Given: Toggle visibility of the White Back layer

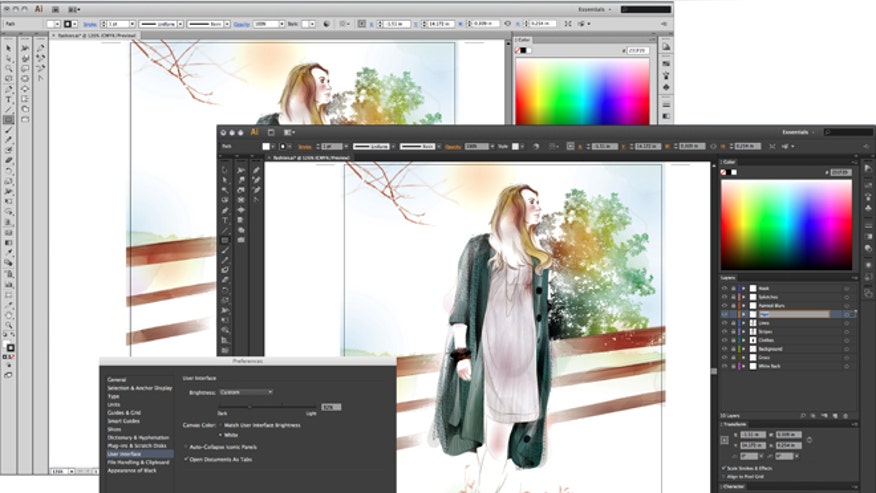Looking at the screenshot, I should tap(725, 366).
